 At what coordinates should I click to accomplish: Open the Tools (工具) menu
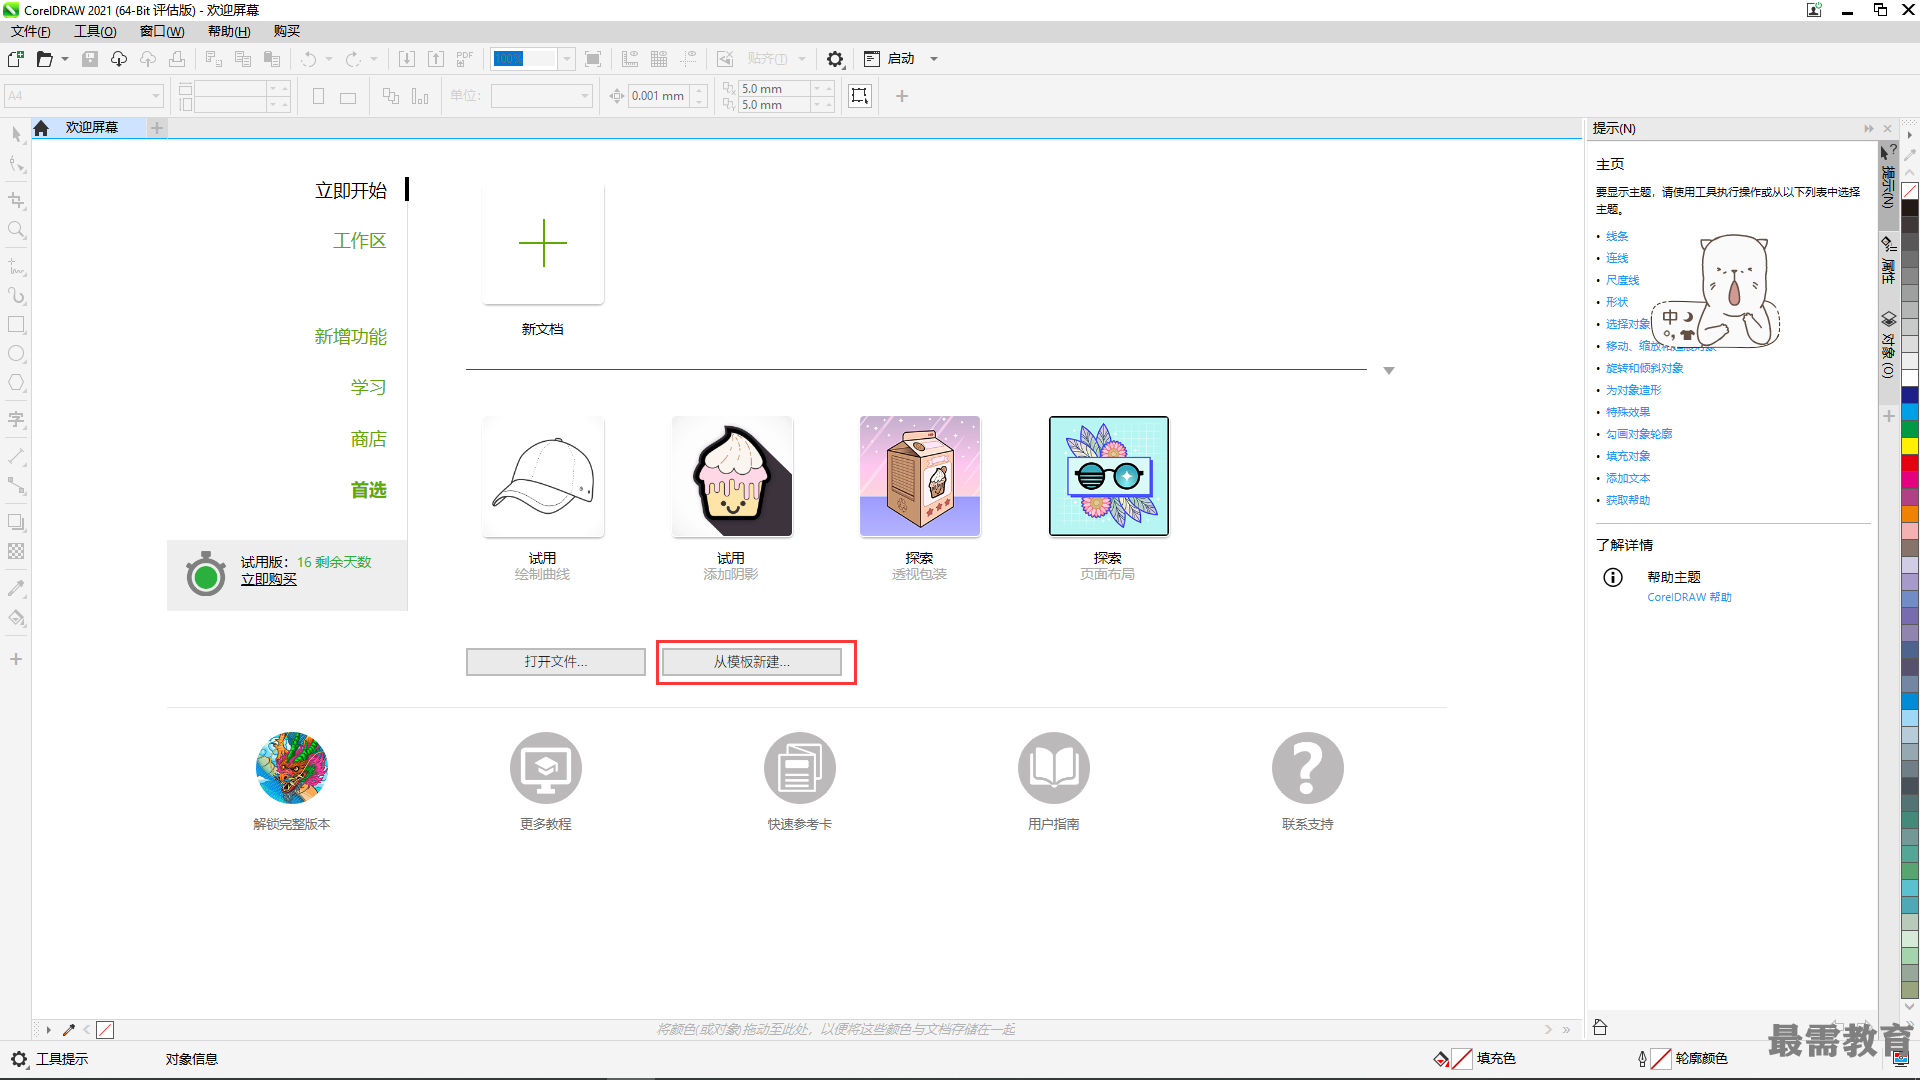pos(95,31)
